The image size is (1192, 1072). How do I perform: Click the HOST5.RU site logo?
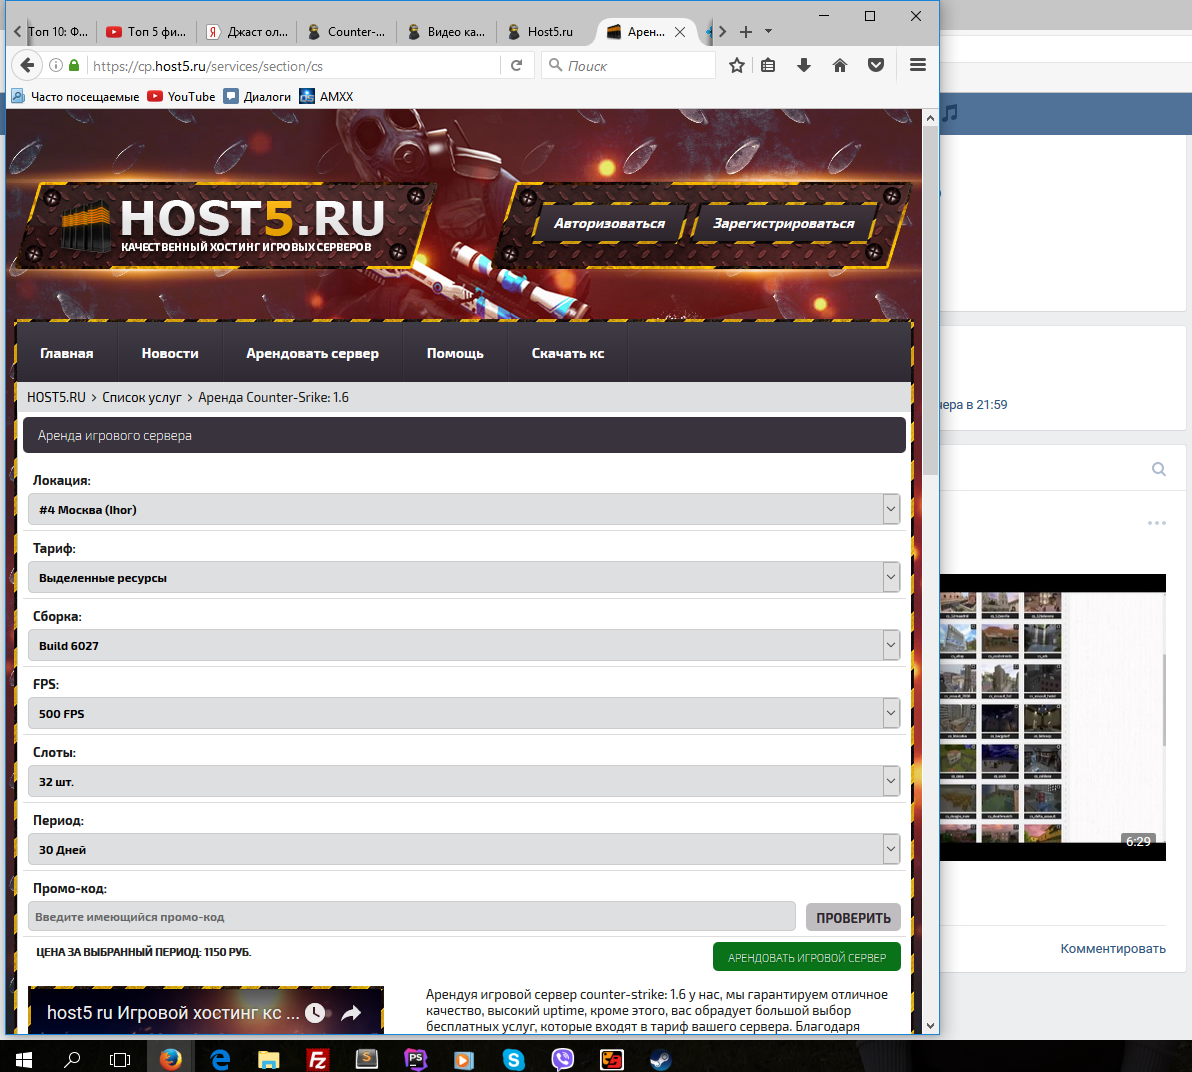[x=226, y=225]
